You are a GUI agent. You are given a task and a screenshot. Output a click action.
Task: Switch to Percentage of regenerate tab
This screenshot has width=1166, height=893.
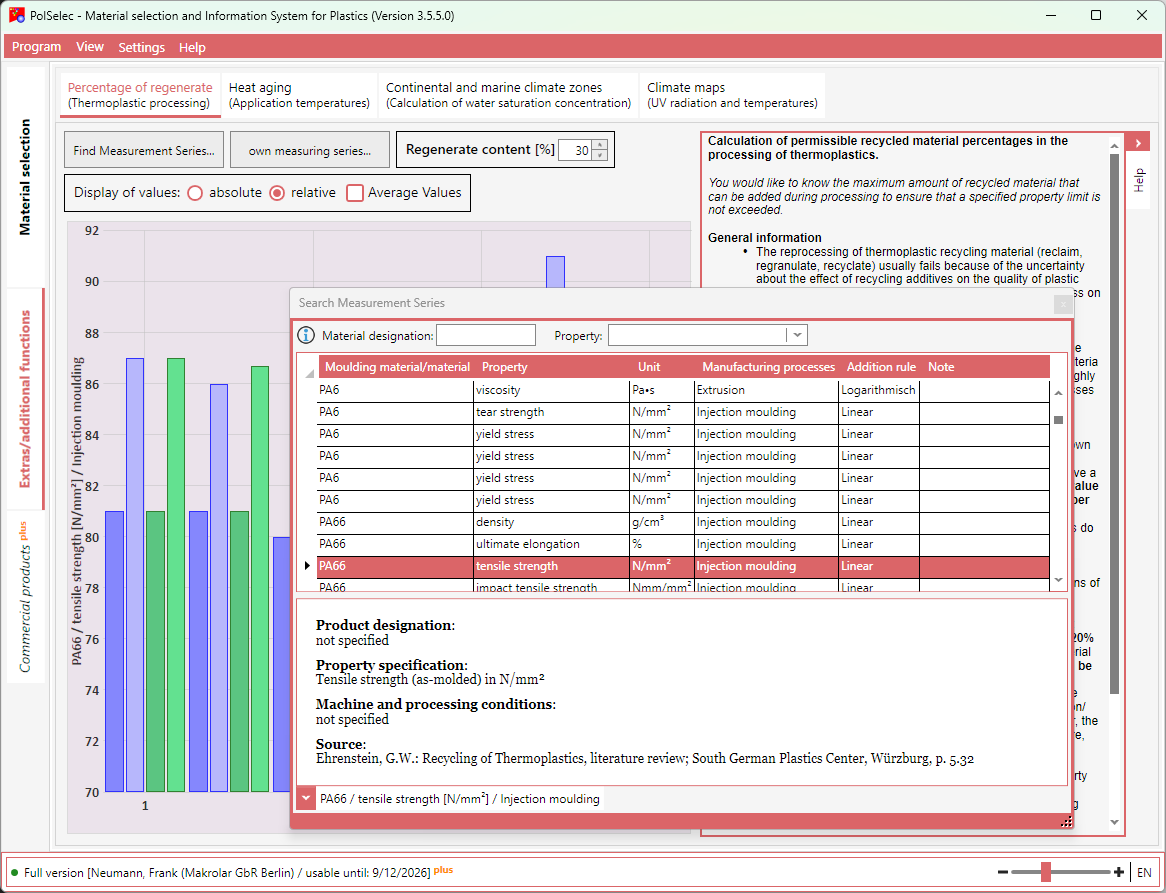point(140,94)
